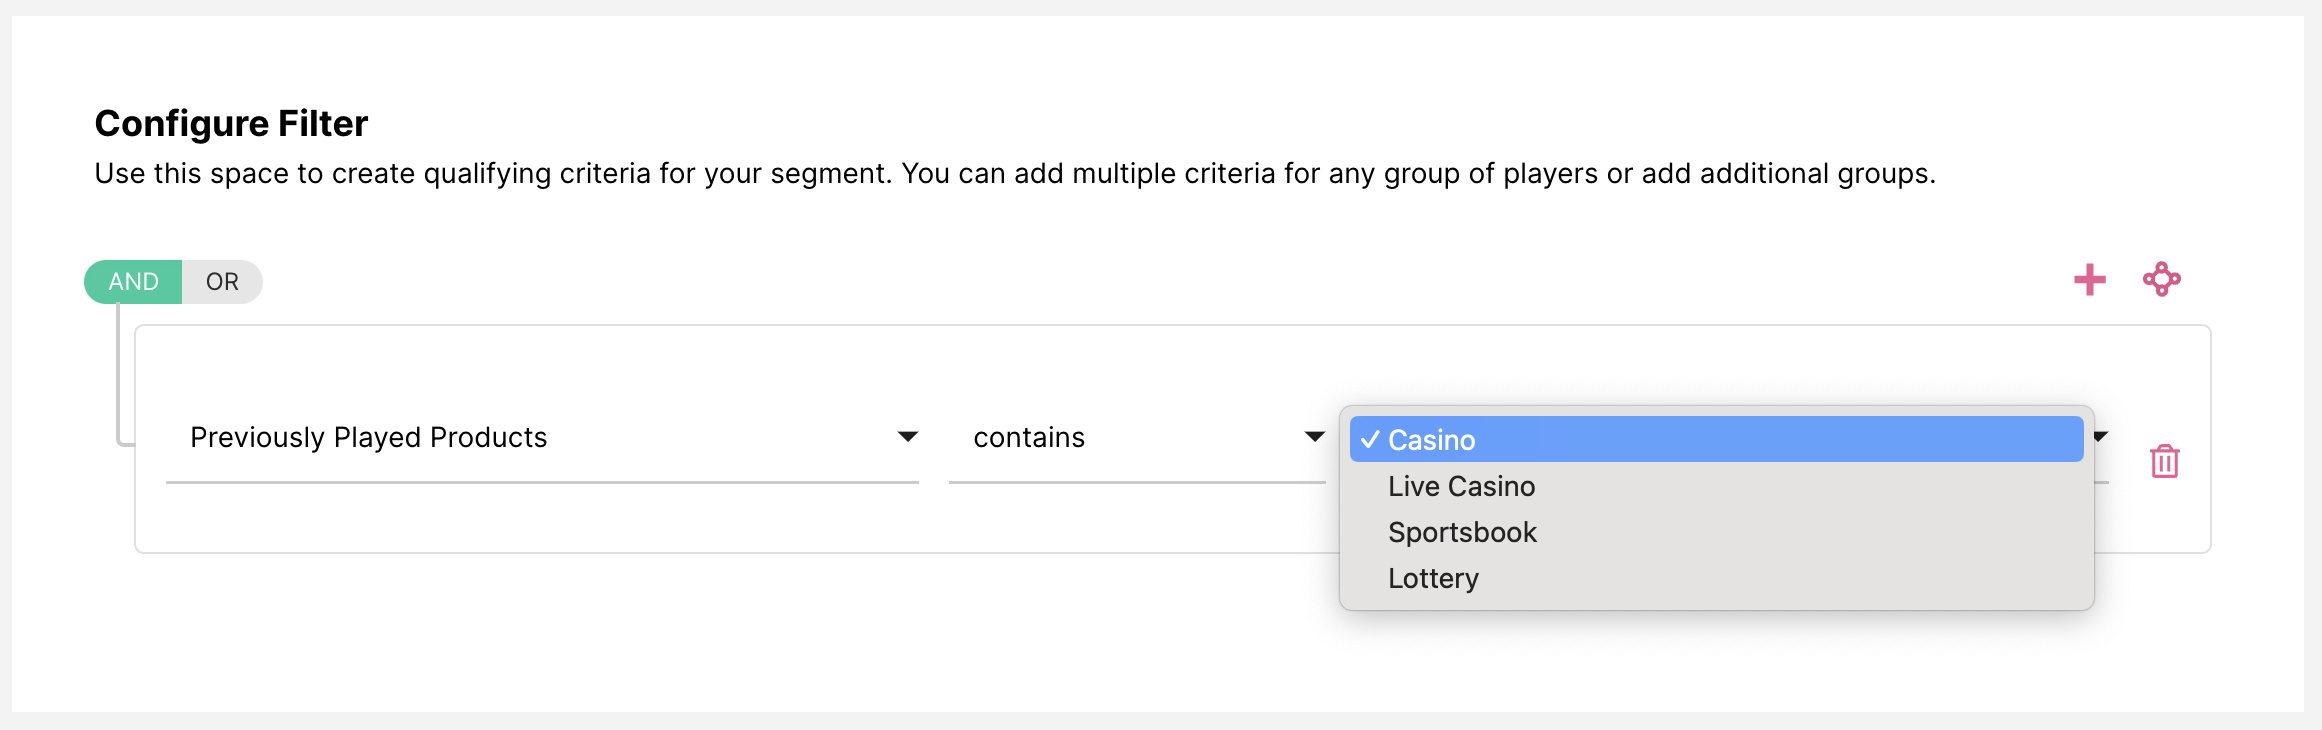This screenshot has width=2322, height=730.
Task: Open the Previously Played Products field dropdown
Action: 540,438
